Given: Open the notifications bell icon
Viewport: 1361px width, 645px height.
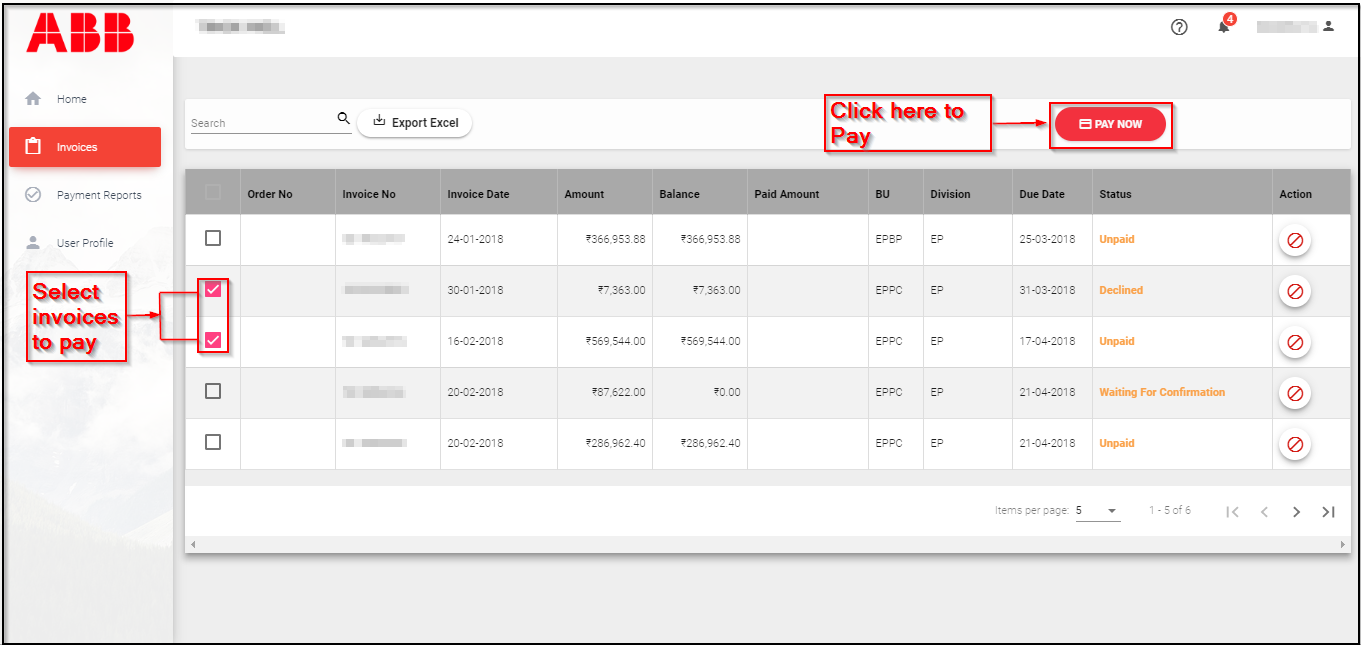Looking at the screenshot, I should point(1223,27).
